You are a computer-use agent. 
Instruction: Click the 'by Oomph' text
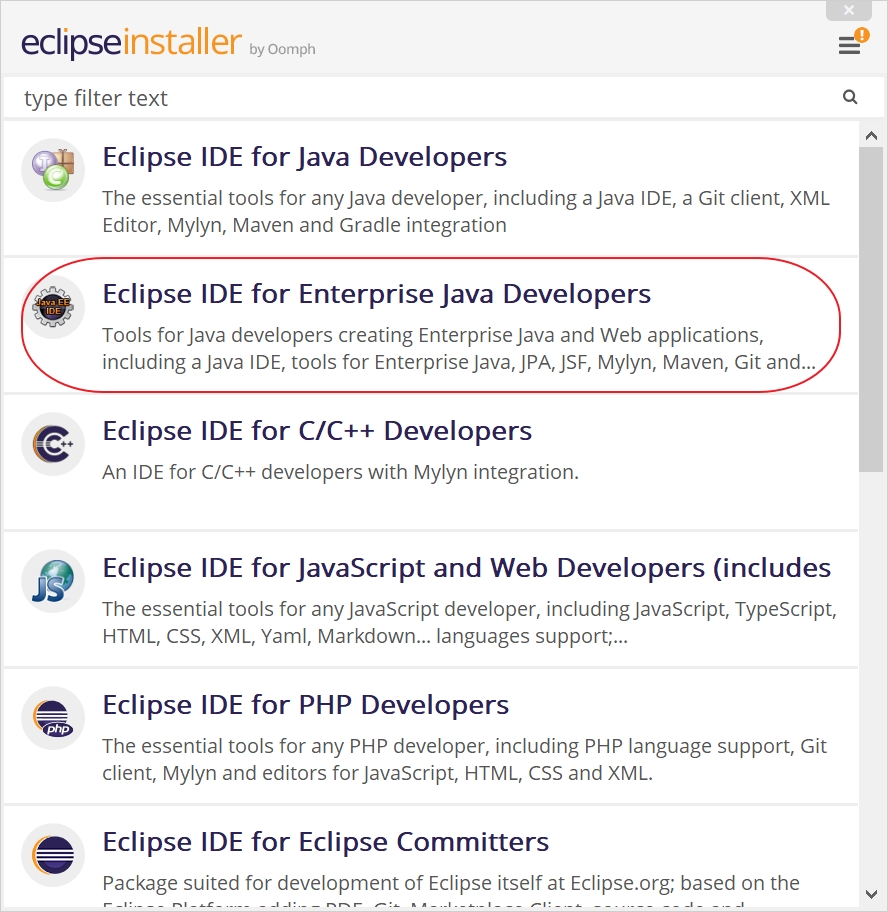tap(283, 50)
